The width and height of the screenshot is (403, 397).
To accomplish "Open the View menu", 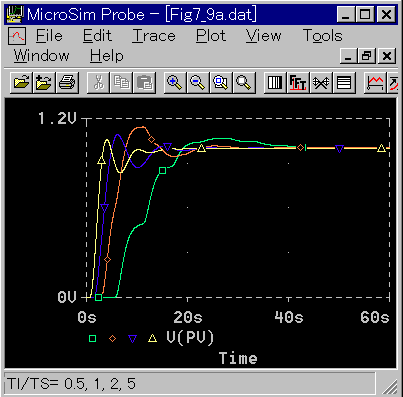I will click(x=264, y=36).
